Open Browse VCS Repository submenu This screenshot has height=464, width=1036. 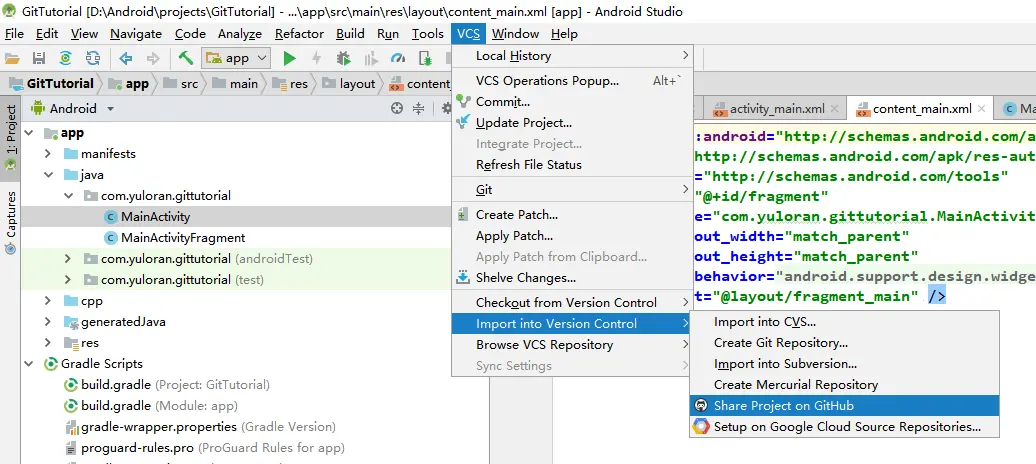coord(572,344)
